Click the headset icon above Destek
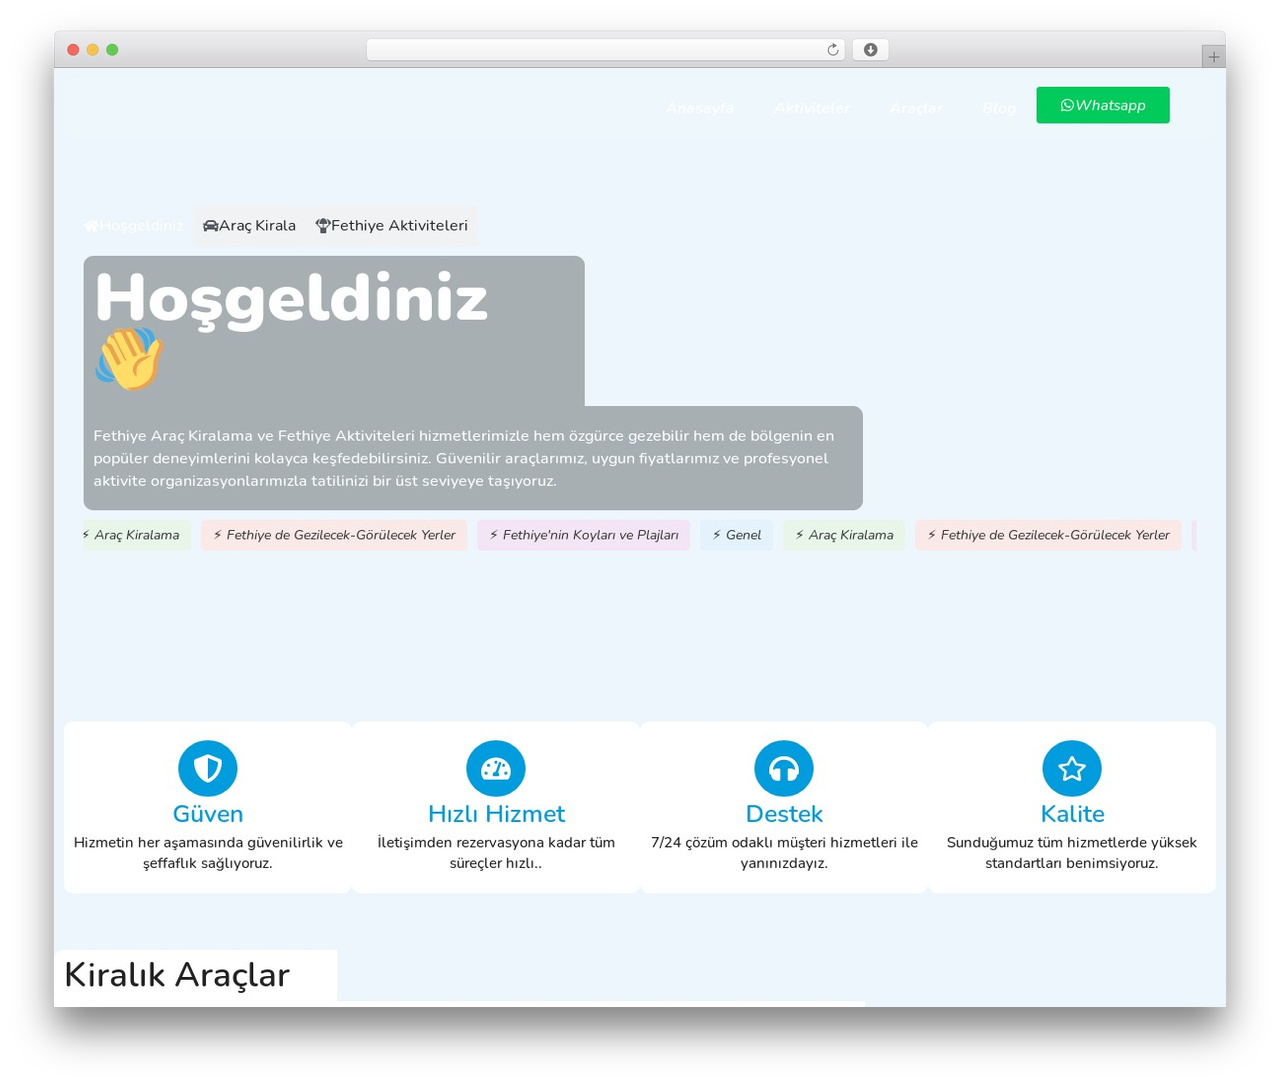Image resolution: width=1280 pixels, height=1084 pixels. point(784,768)
